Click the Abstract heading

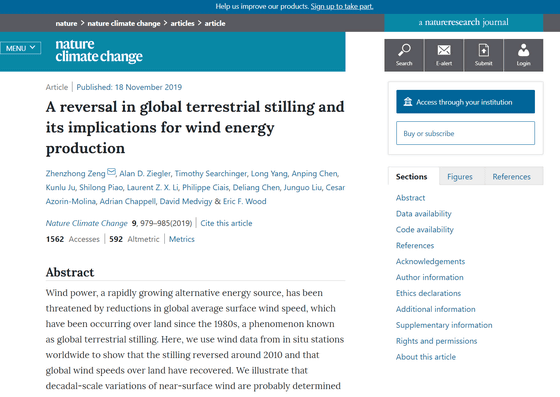(x=70, y=272)
